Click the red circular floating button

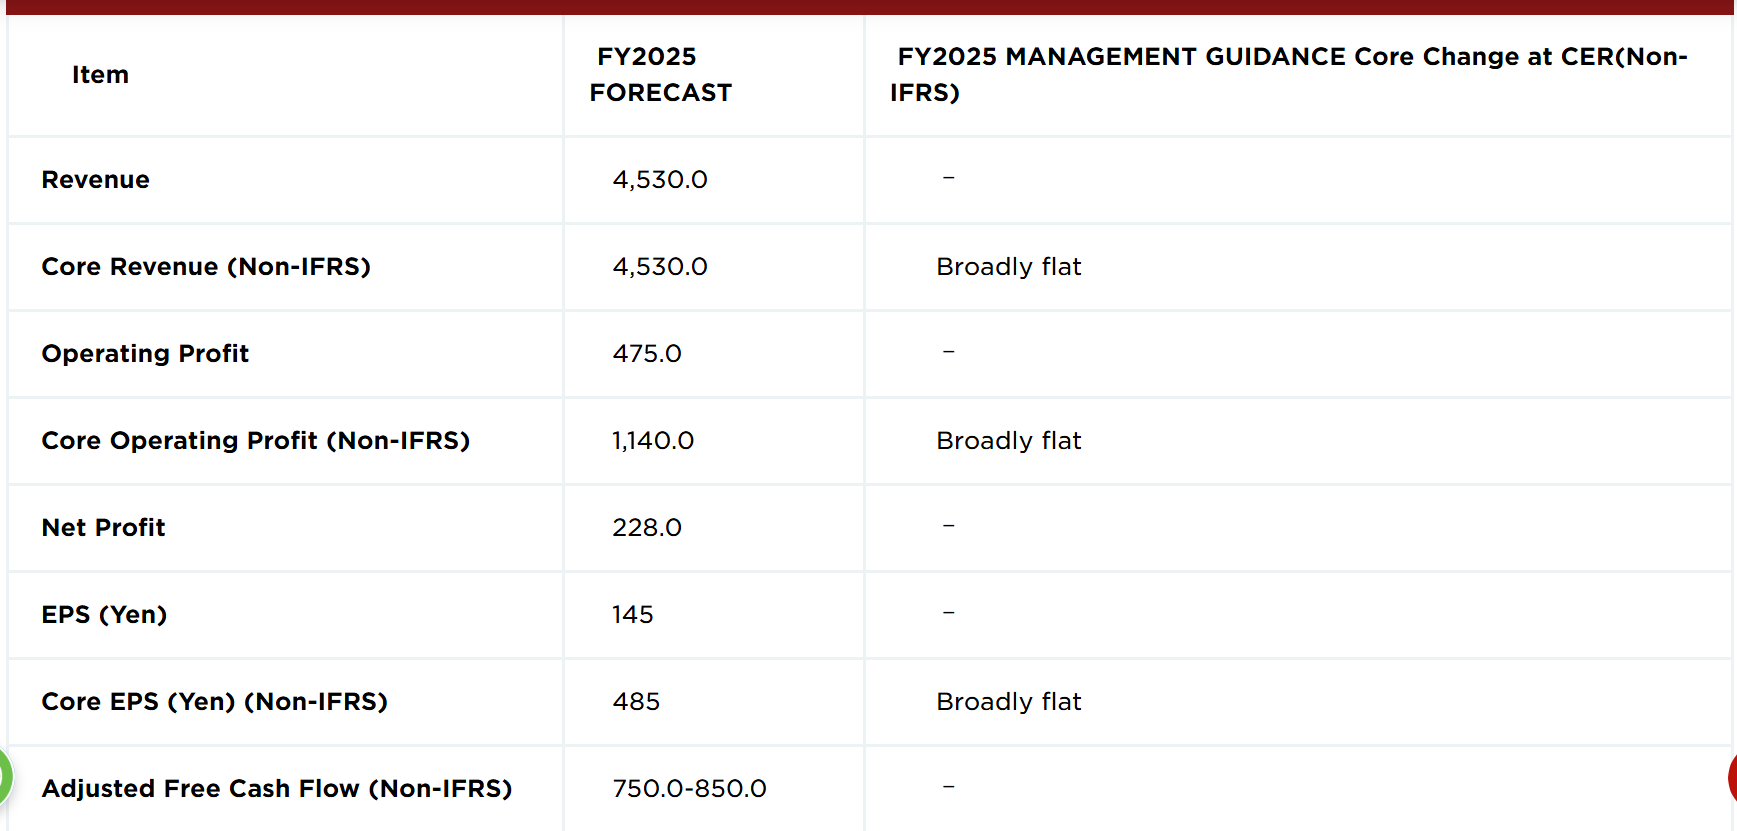(x=1732, y=777)
